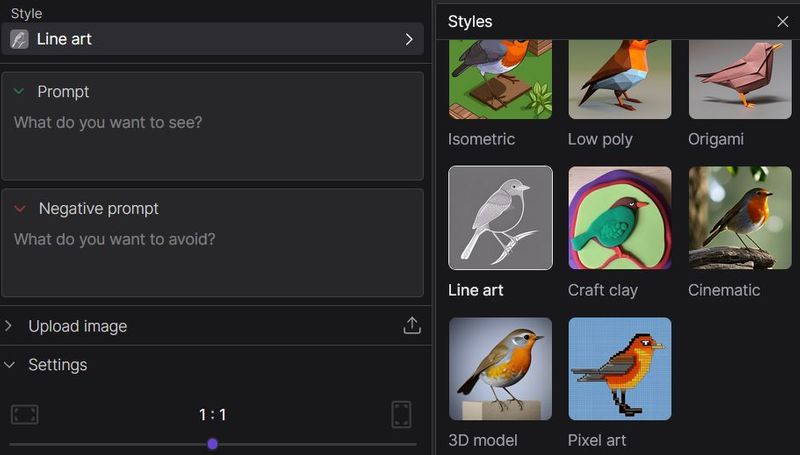Image resolution: width=800 pixels, height=455 pixels.
Task: Select the Line art style thumbnail
Action: [500, 218]
